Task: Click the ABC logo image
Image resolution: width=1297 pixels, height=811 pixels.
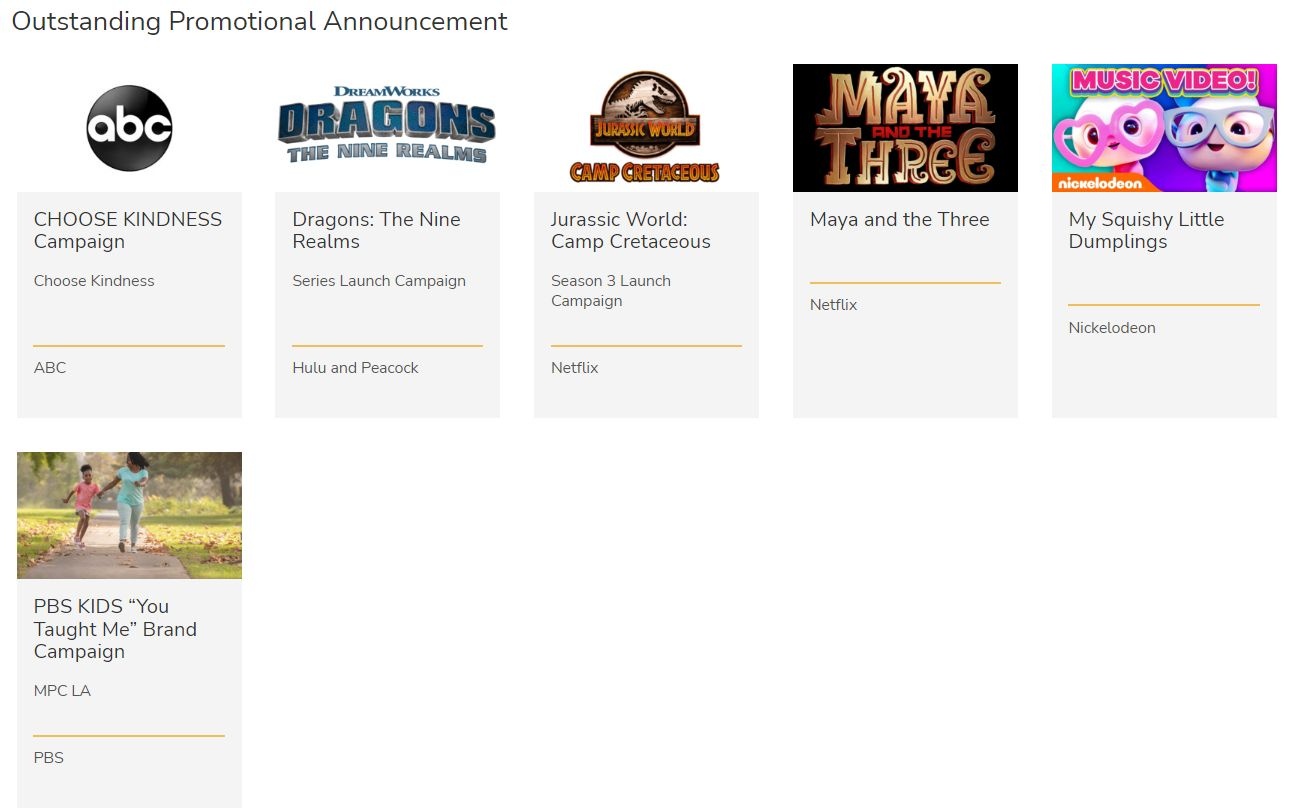Action: coord(129,128)
